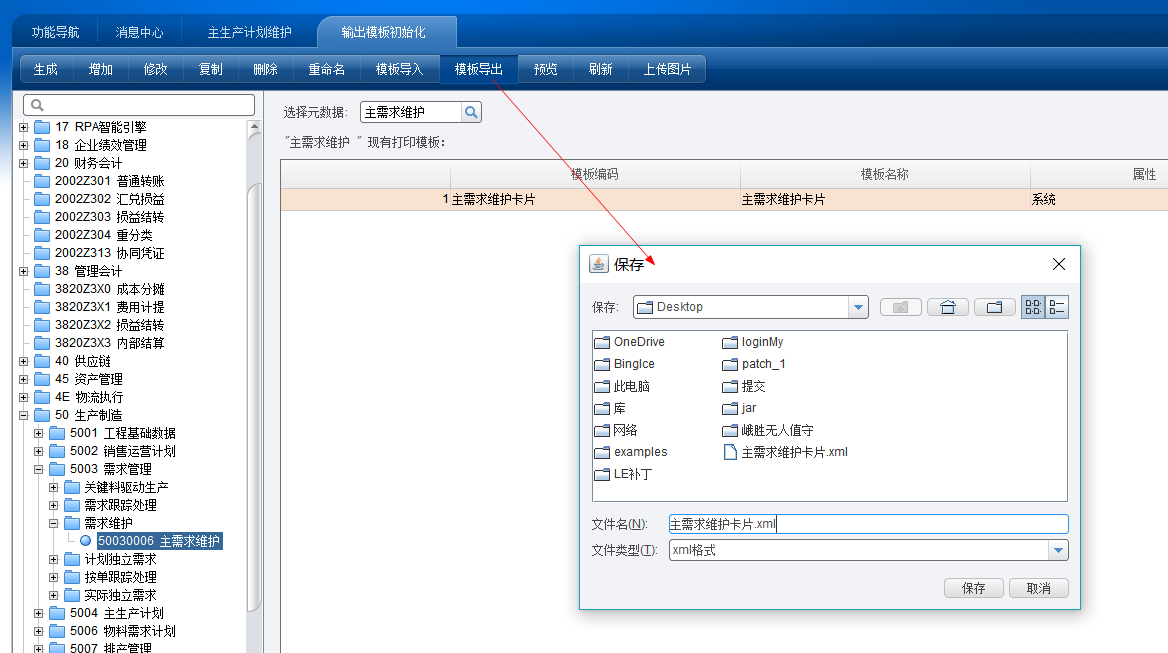Expand the 20 财务会计 node
This screenshot has height=653, width=1168.
(24, 163)
